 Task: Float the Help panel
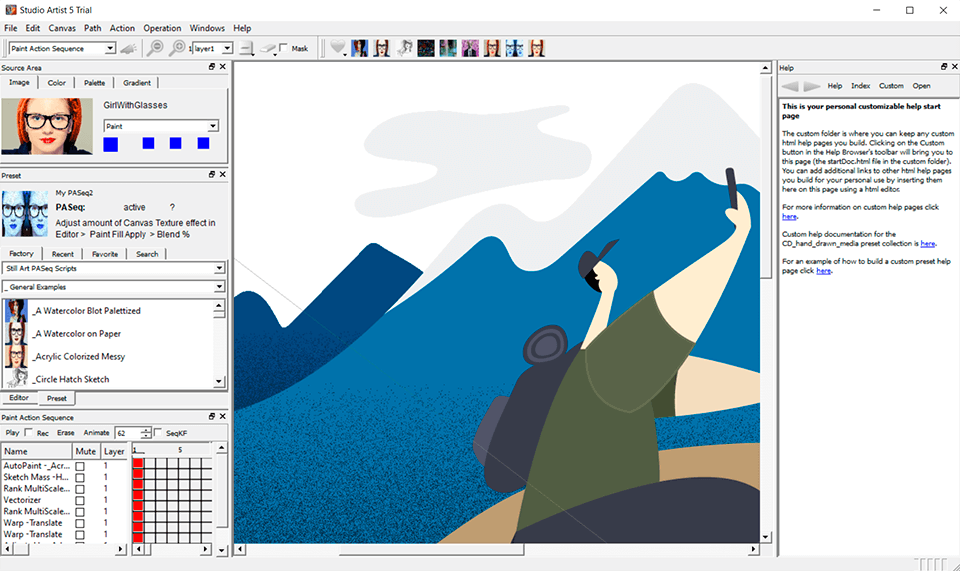pyautogui.click(x=944, y=67)
